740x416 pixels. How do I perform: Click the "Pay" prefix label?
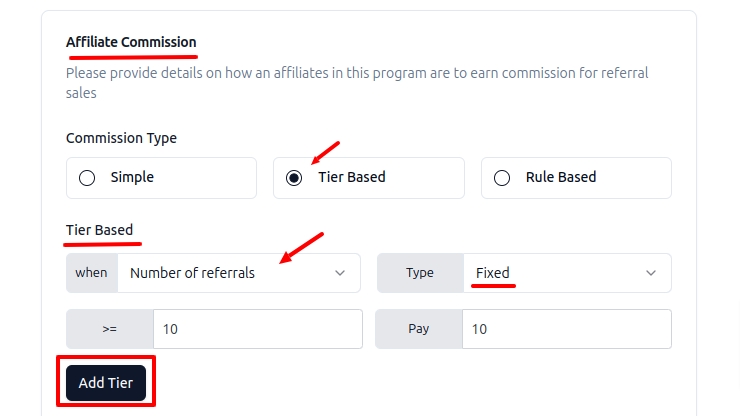pyautogui.click(x=419, y=329)
